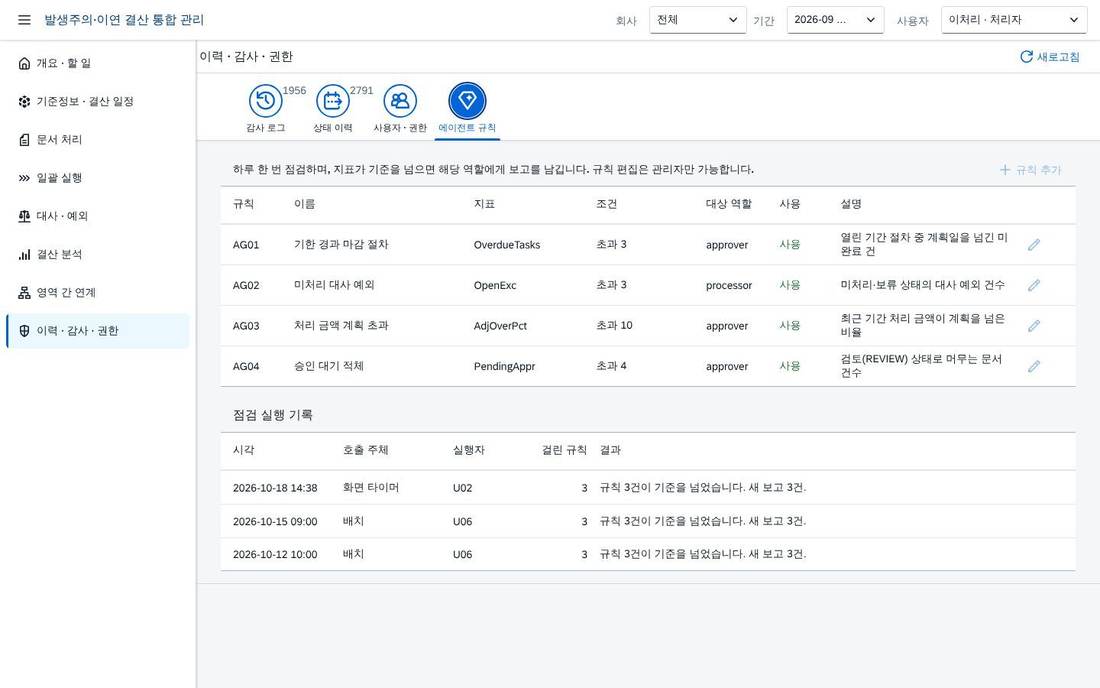
Task: Click the 지표 column header in rules table
Action: (x=484, y=204)
